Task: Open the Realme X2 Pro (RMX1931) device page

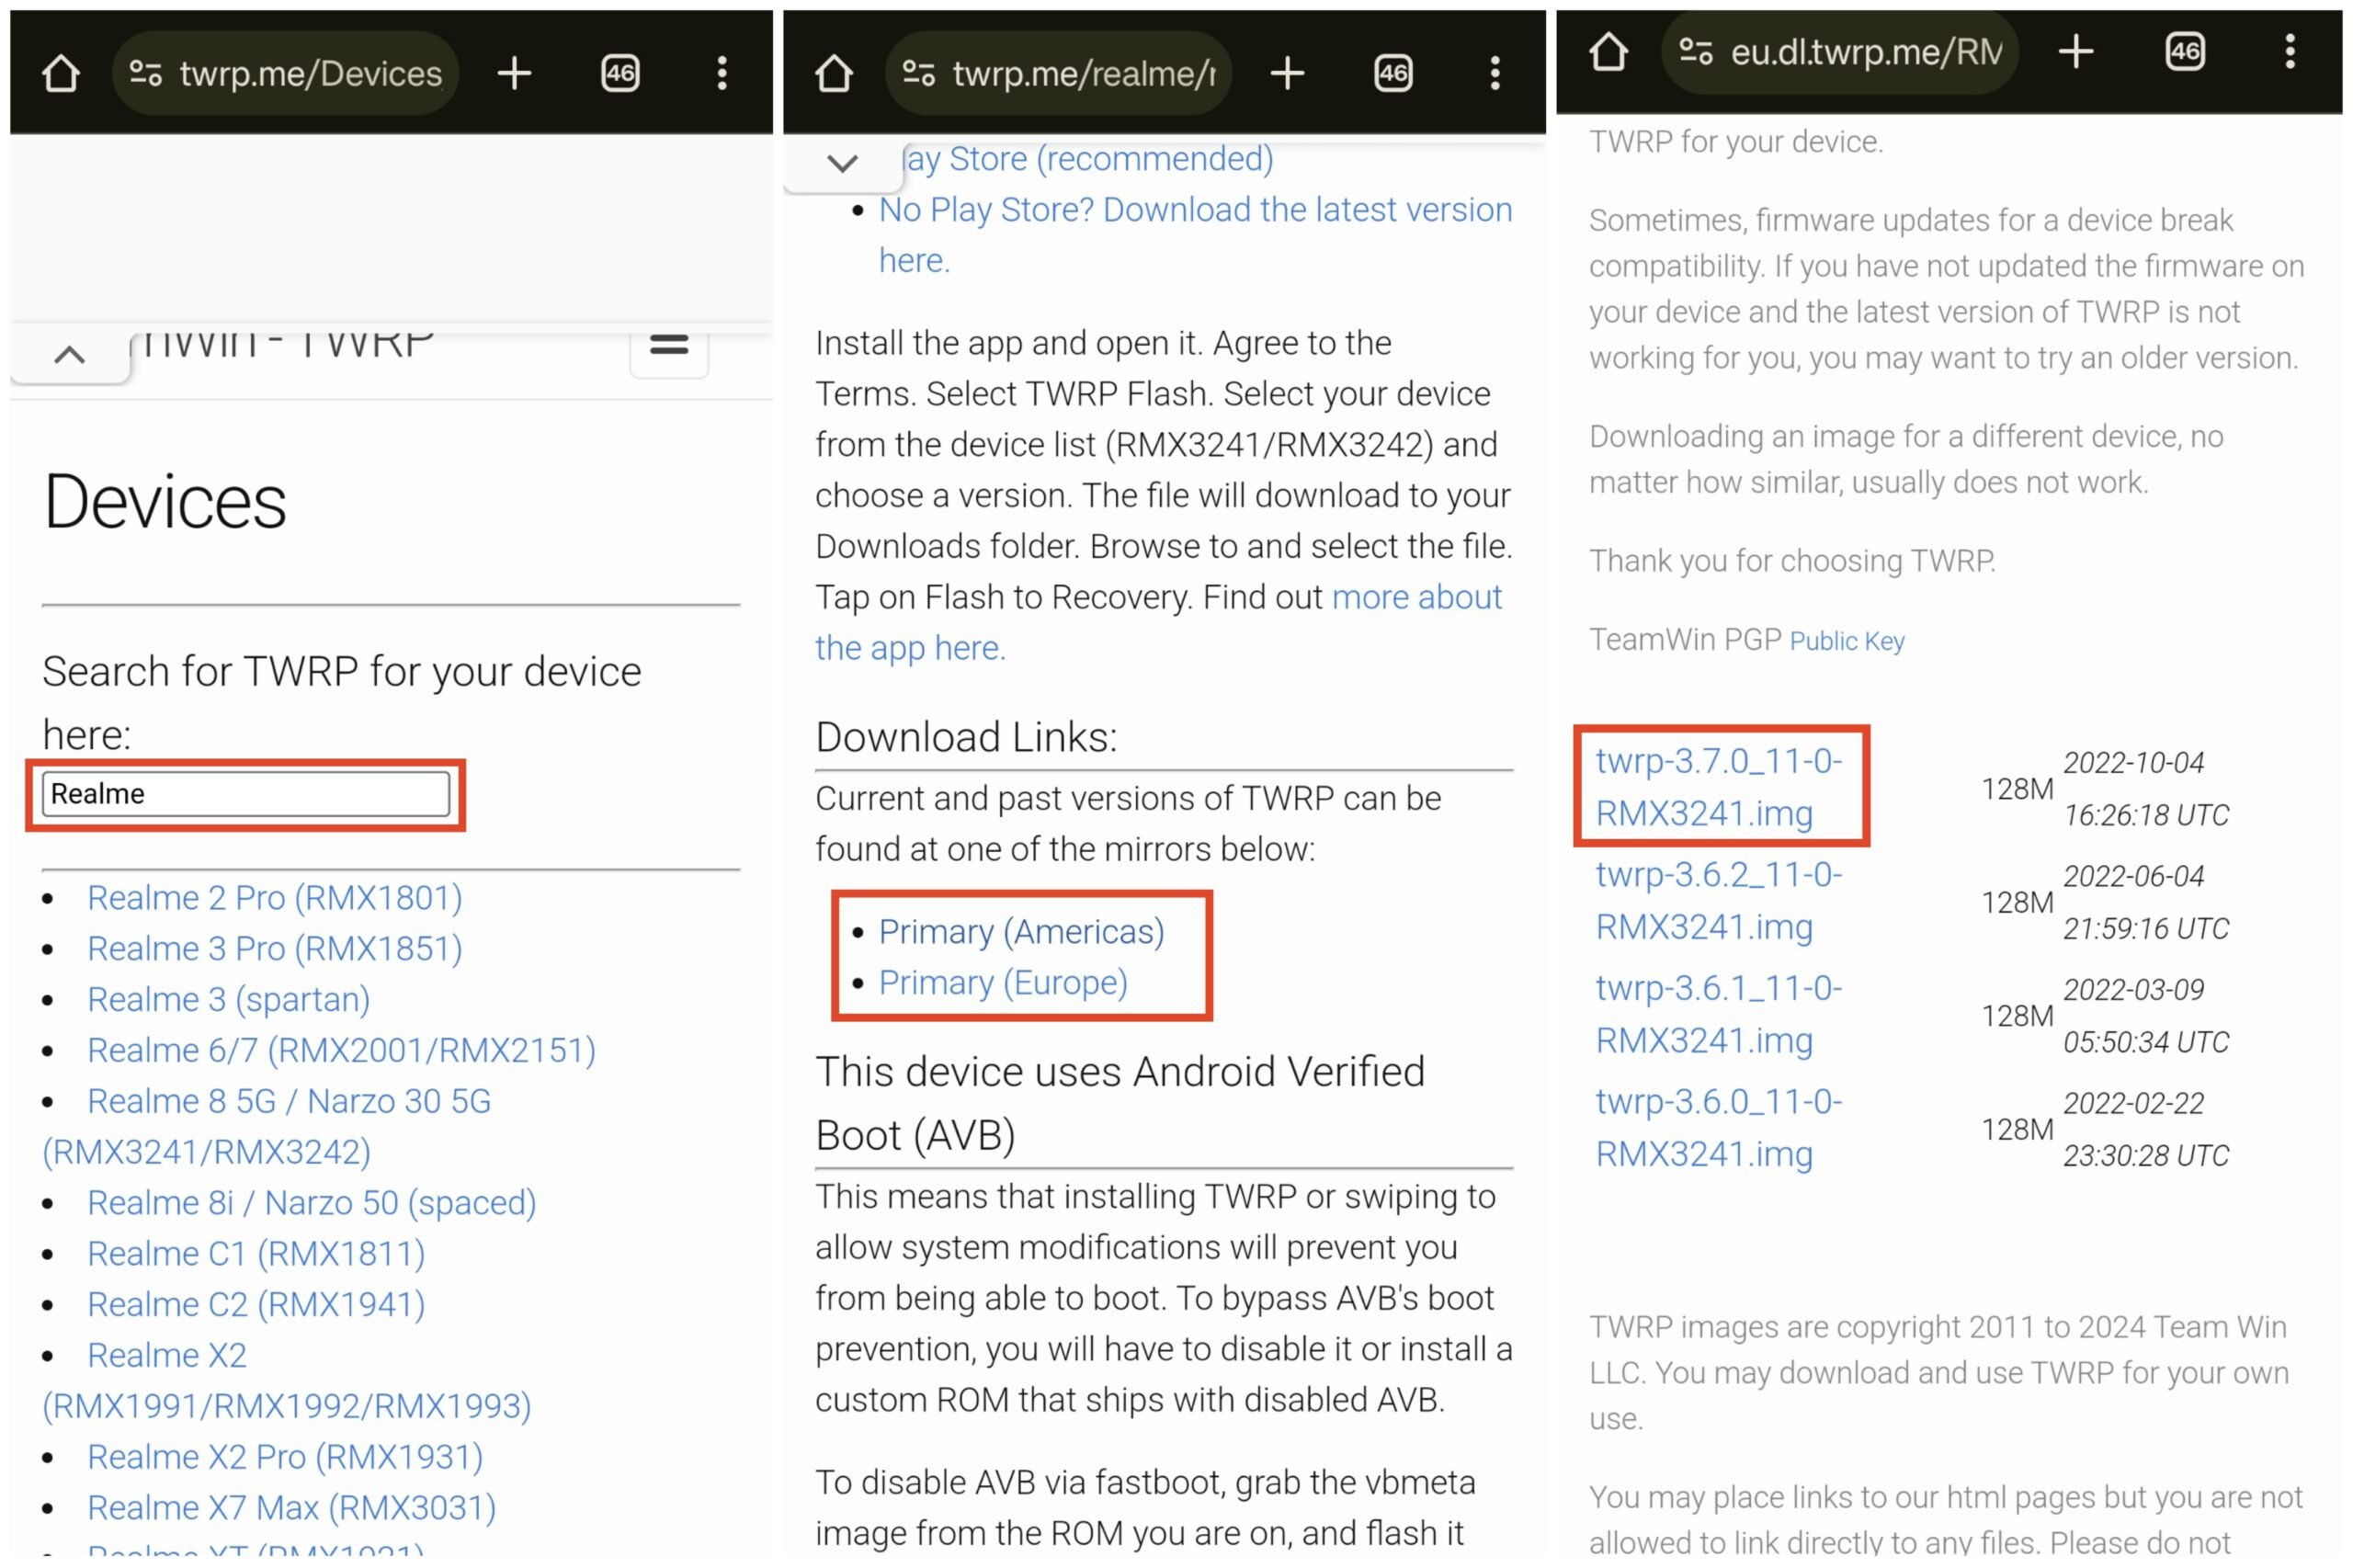Action: [x=285, y=1457]
